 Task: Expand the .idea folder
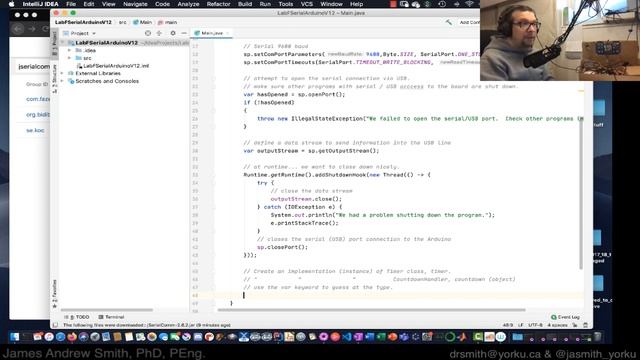[x=69, y=51]
